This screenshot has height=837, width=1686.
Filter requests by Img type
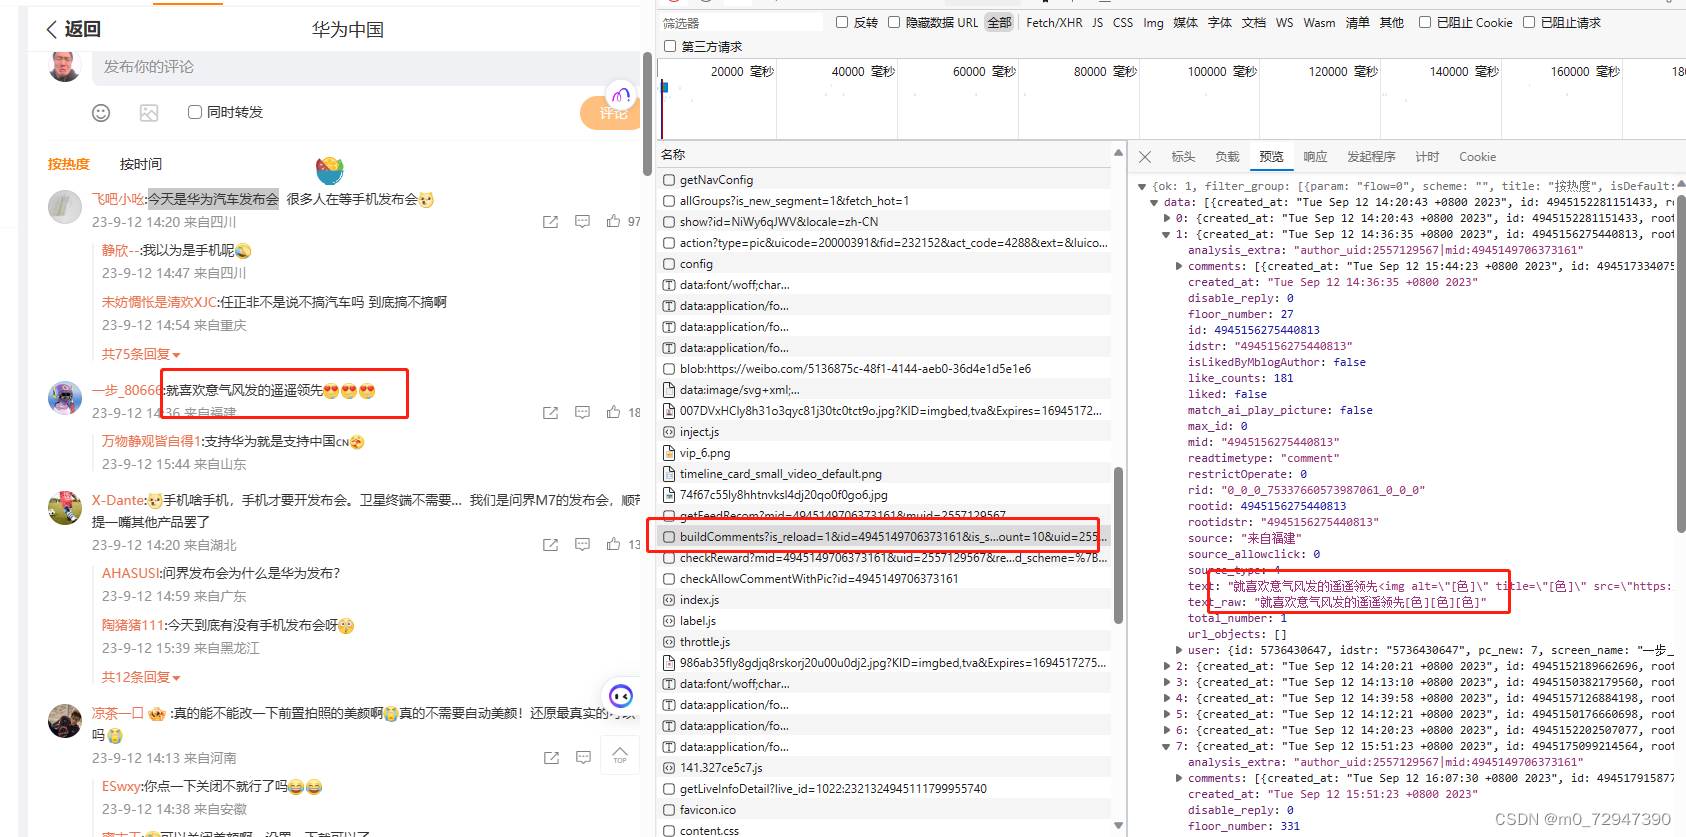tap(1153, 22)
